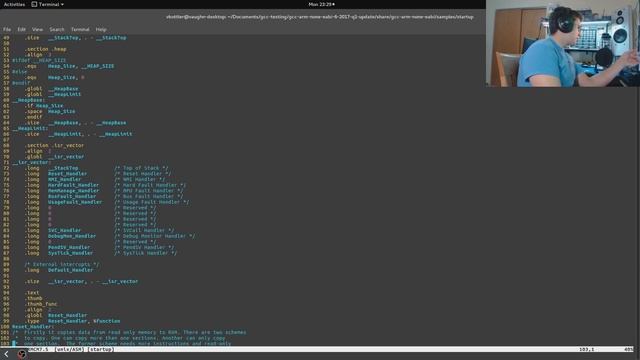Click the Debug Monitor Handler comment

(154, 236)
